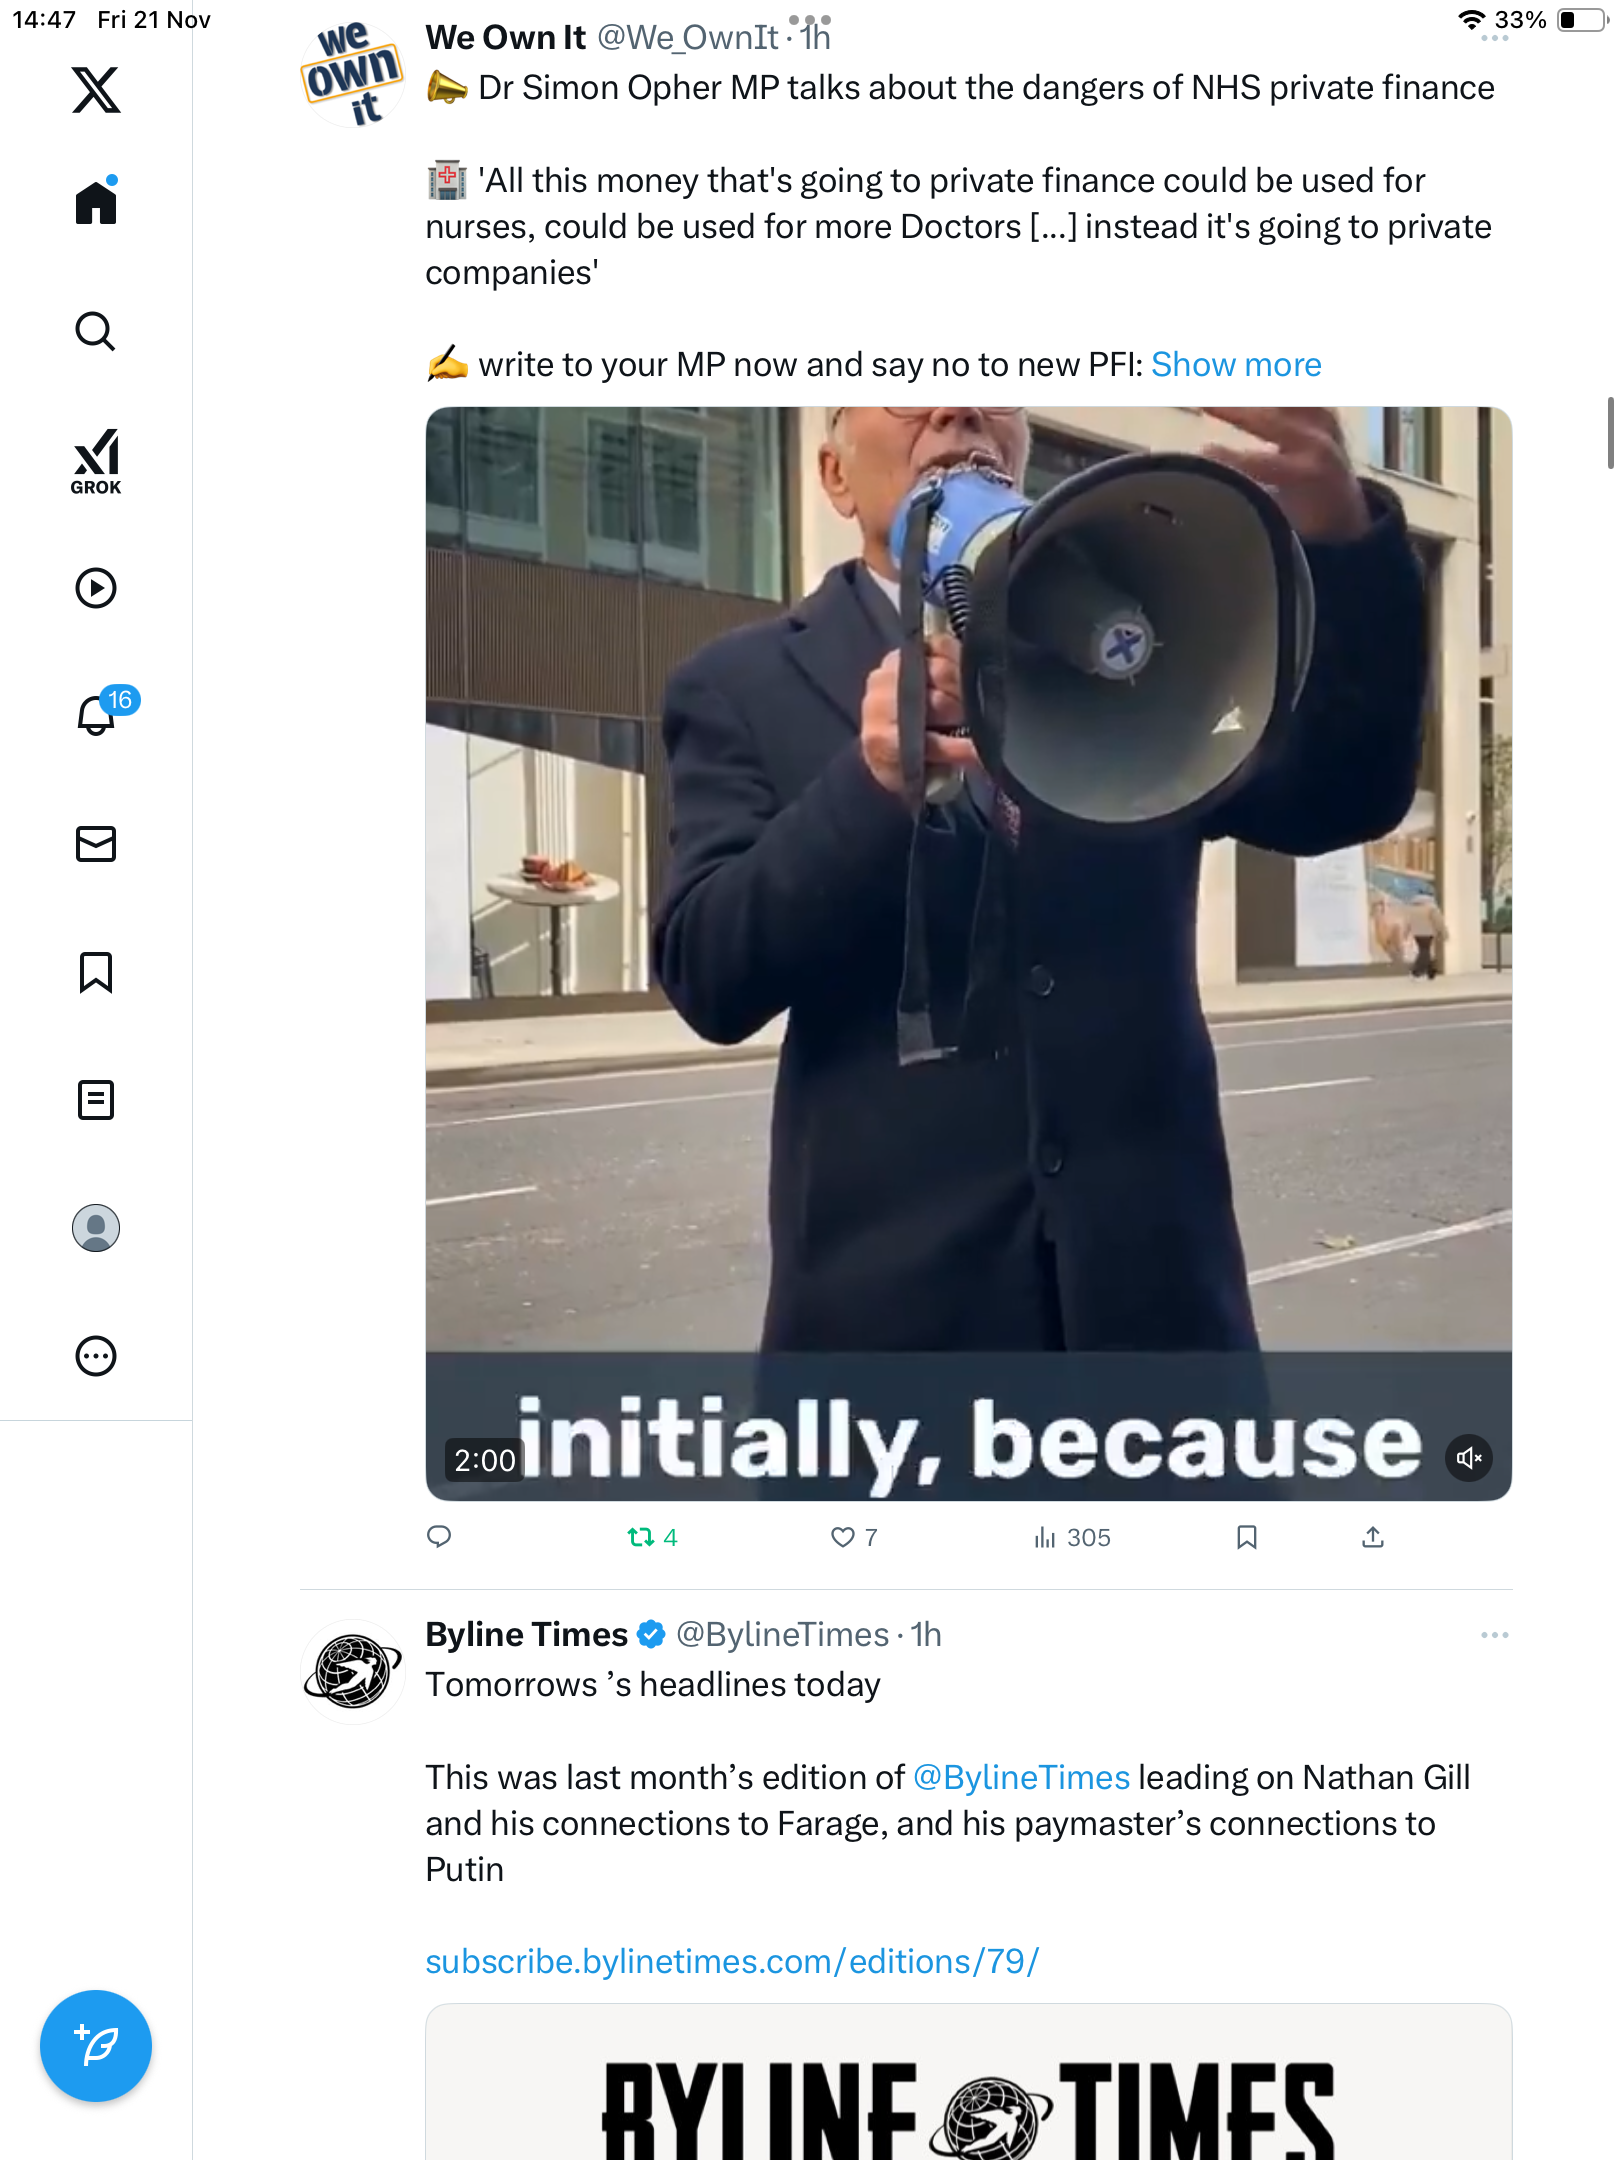The image size is (1620, 2160).
Task: Open Notifications bell with 16 badge
Action: coord(98,715)
